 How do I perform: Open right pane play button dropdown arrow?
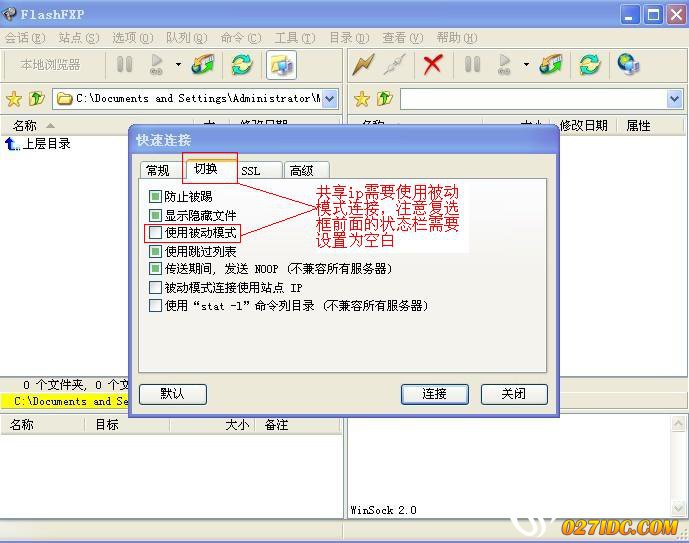(x=526, y=65)
